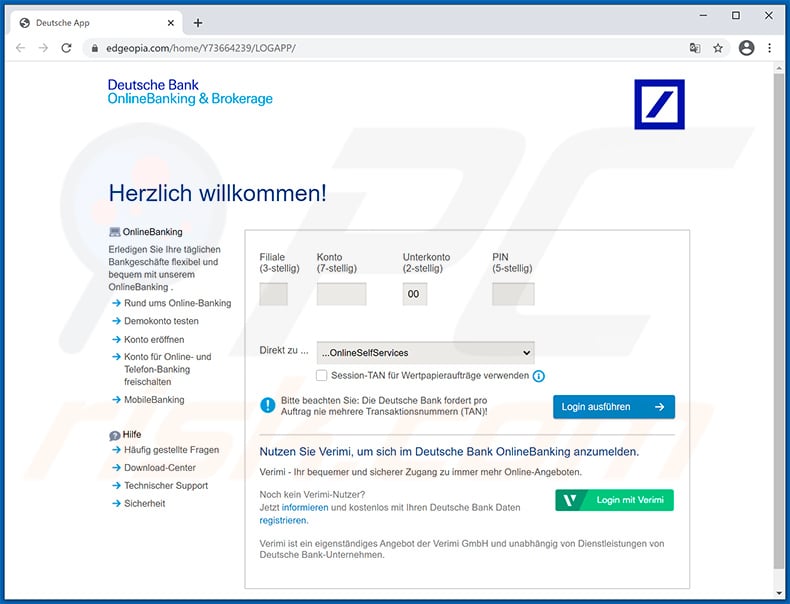Open Konto für Online- und Telefon-Banking freischalten
This screenshot has width=790, height=604.
point(168,369)
